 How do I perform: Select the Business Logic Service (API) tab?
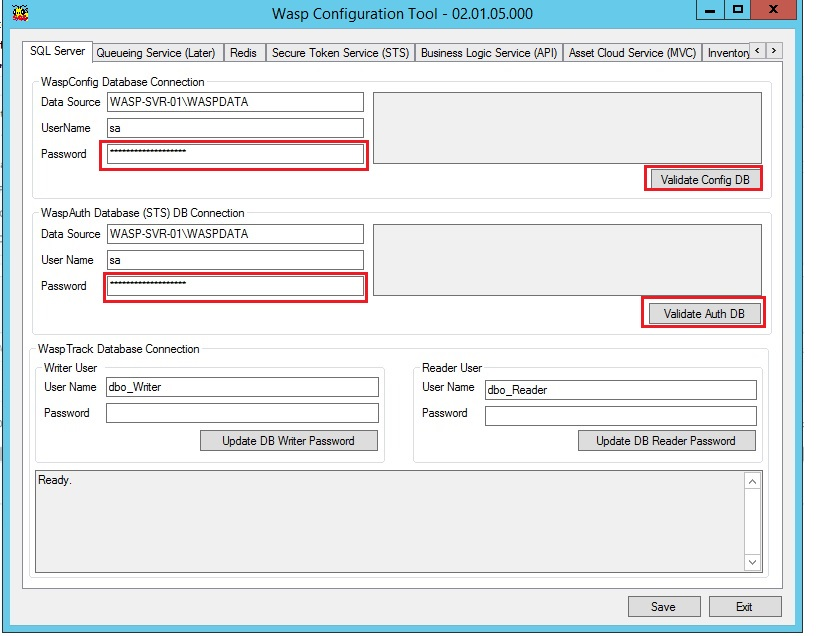489,53
